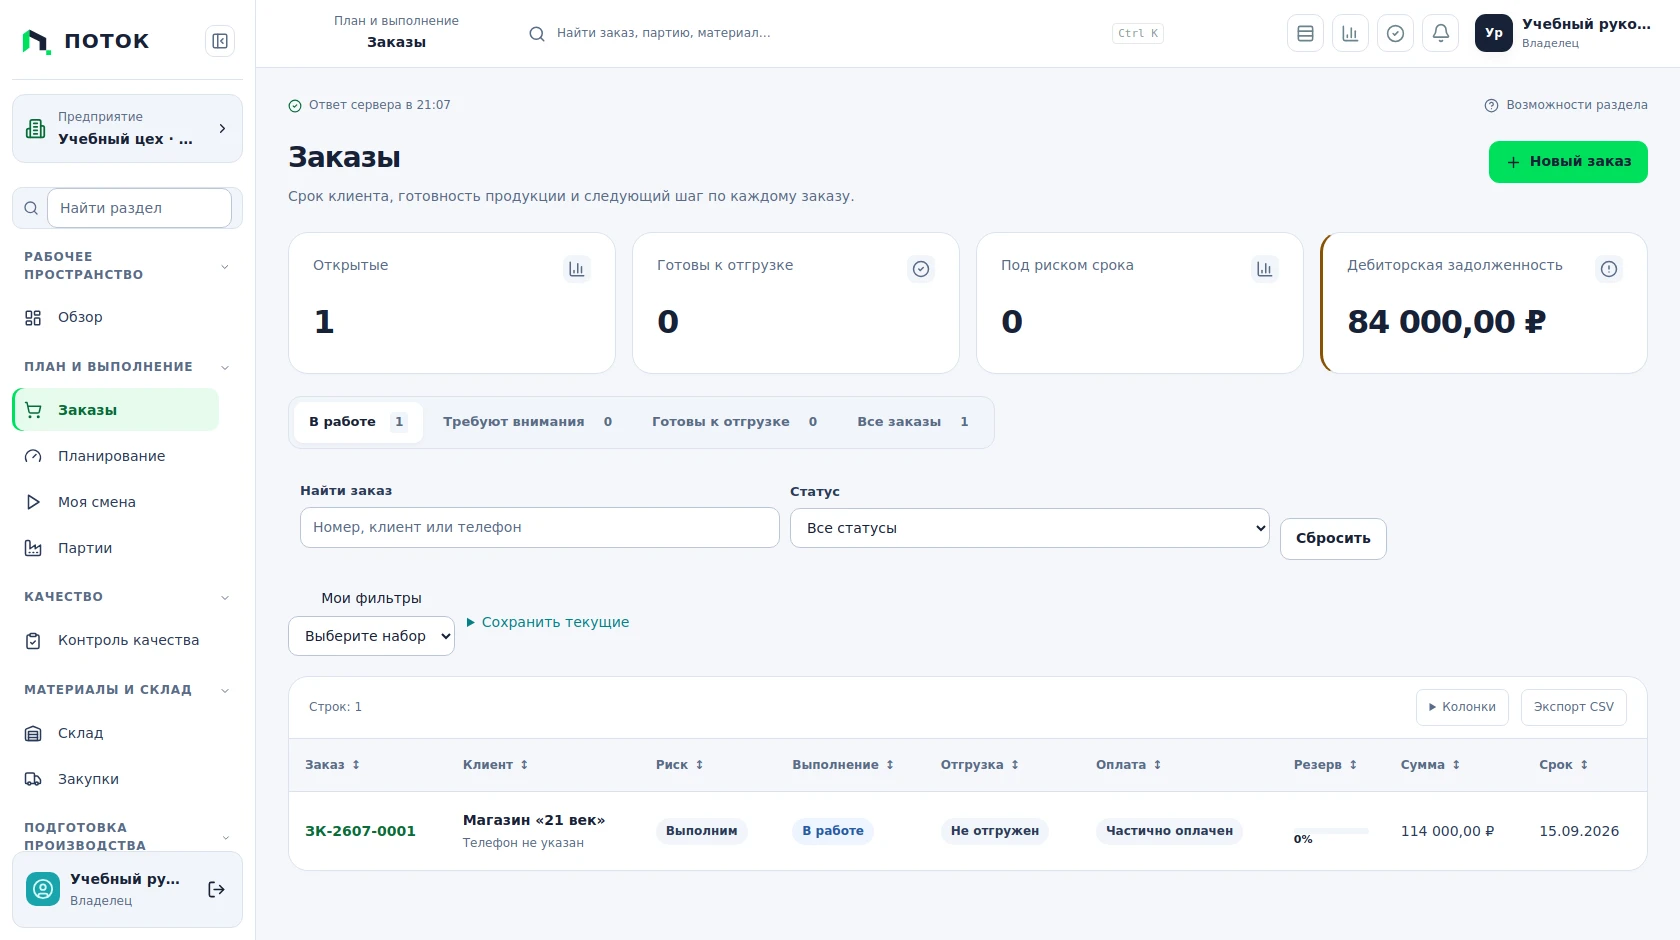Open Закупки section
This screenshot has height=940, width=1680.
(x=115, y=779)
